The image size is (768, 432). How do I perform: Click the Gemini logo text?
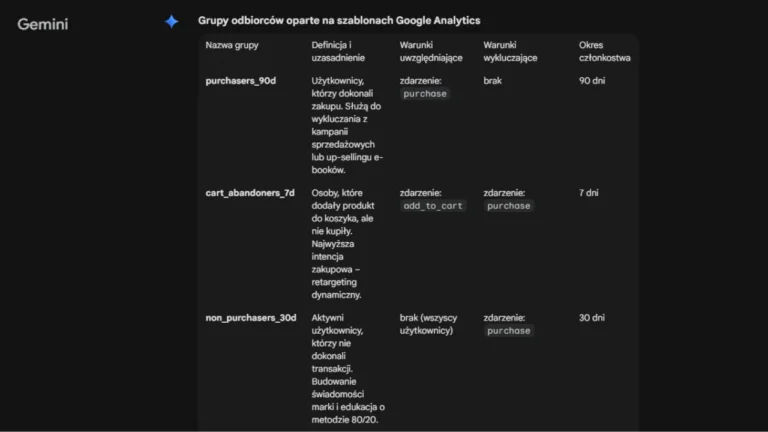pyautogui.click(x=43, y=24)
